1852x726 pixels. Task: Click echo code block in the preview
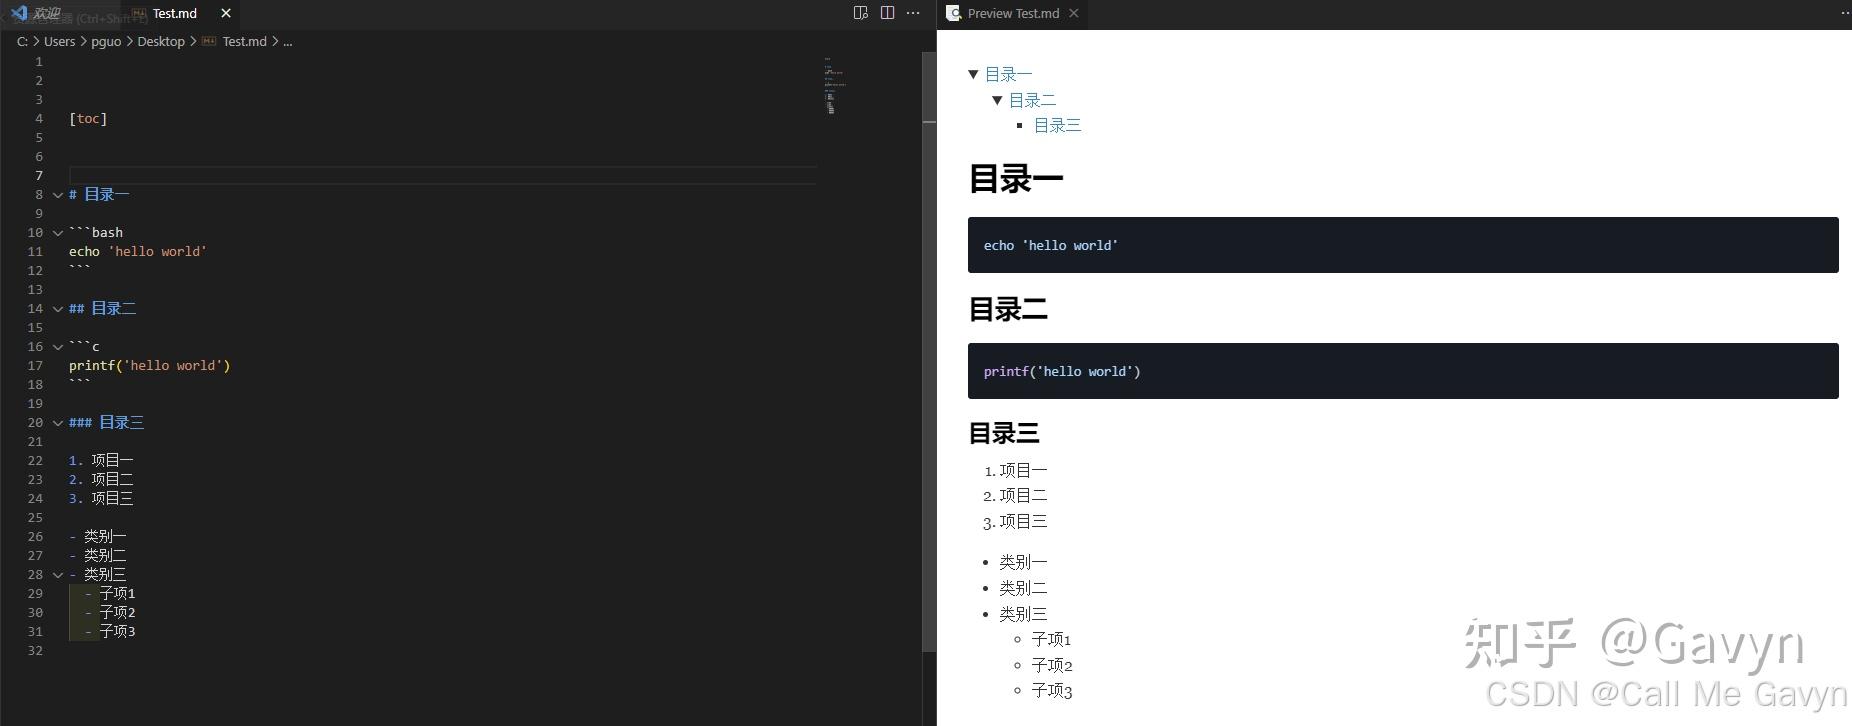(1403, 245)
